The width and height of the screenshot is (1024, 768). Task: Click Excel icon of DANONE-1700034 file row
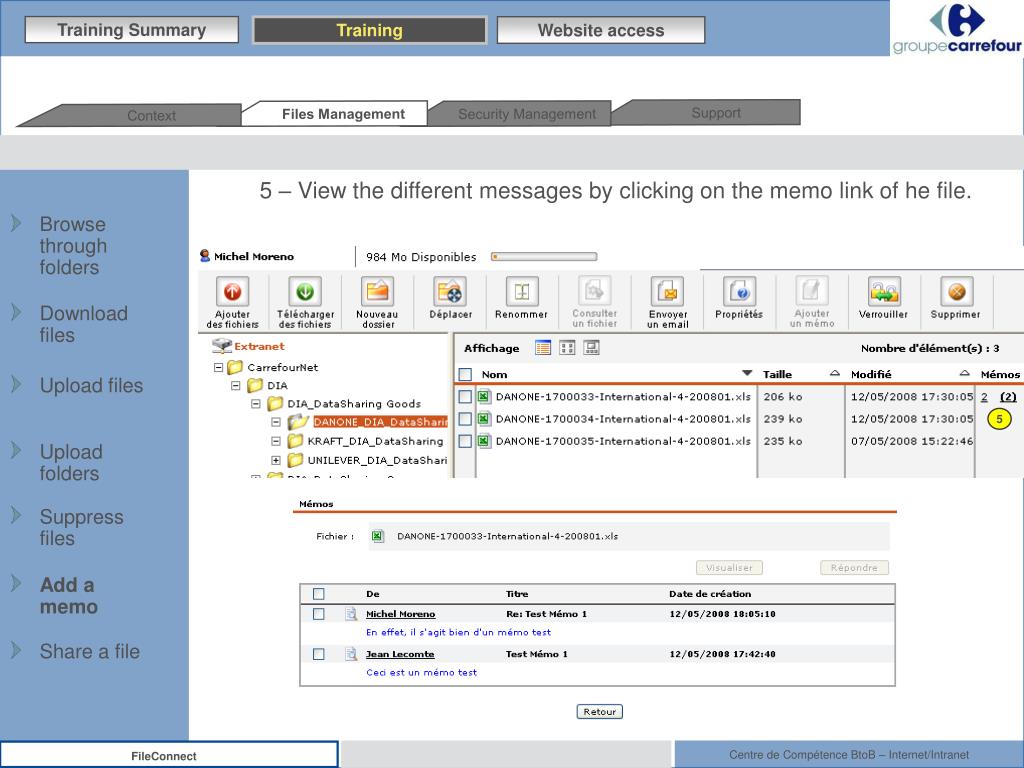pyautogui.click(x=483, y=419)
